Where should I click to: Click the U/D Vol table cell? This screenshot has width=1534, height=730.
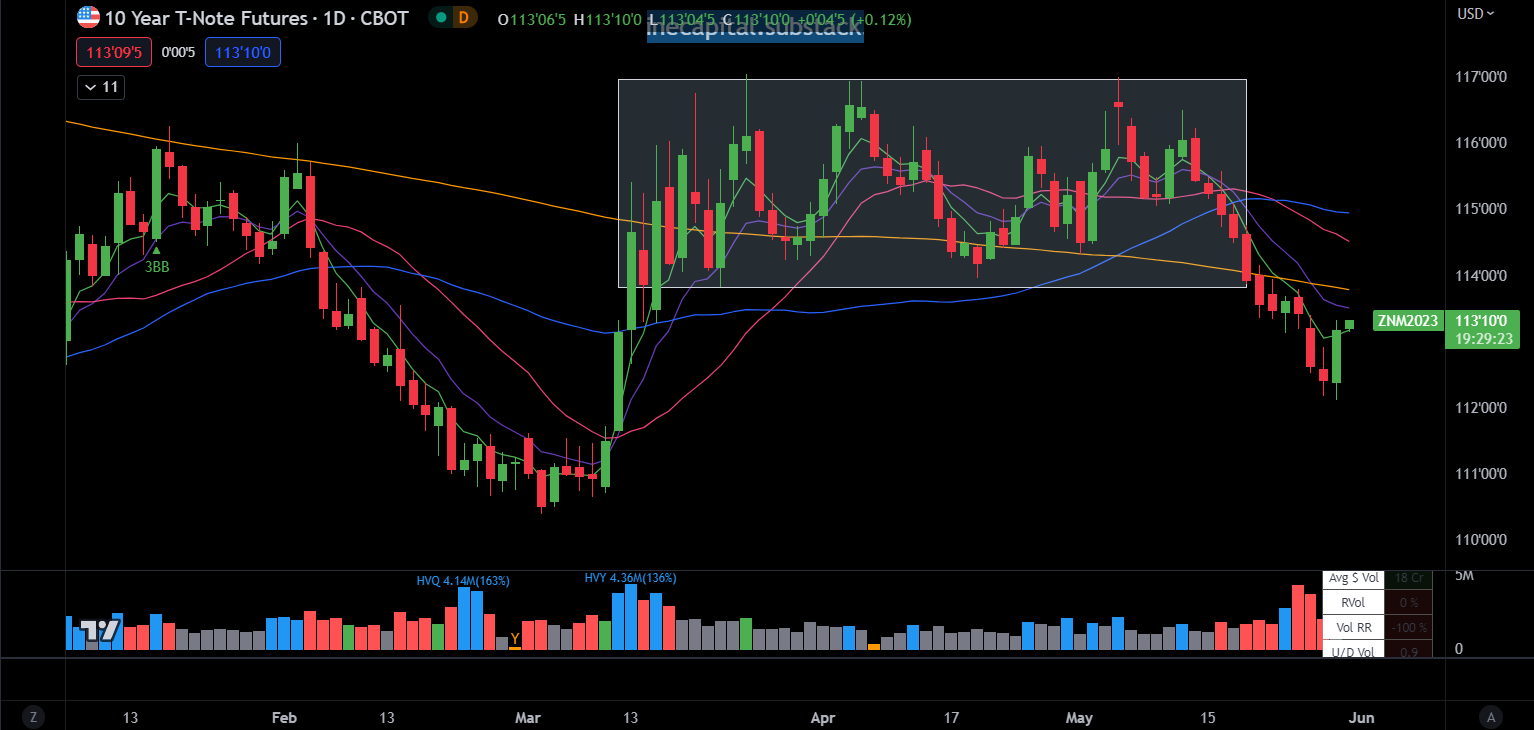point(1353,651)
